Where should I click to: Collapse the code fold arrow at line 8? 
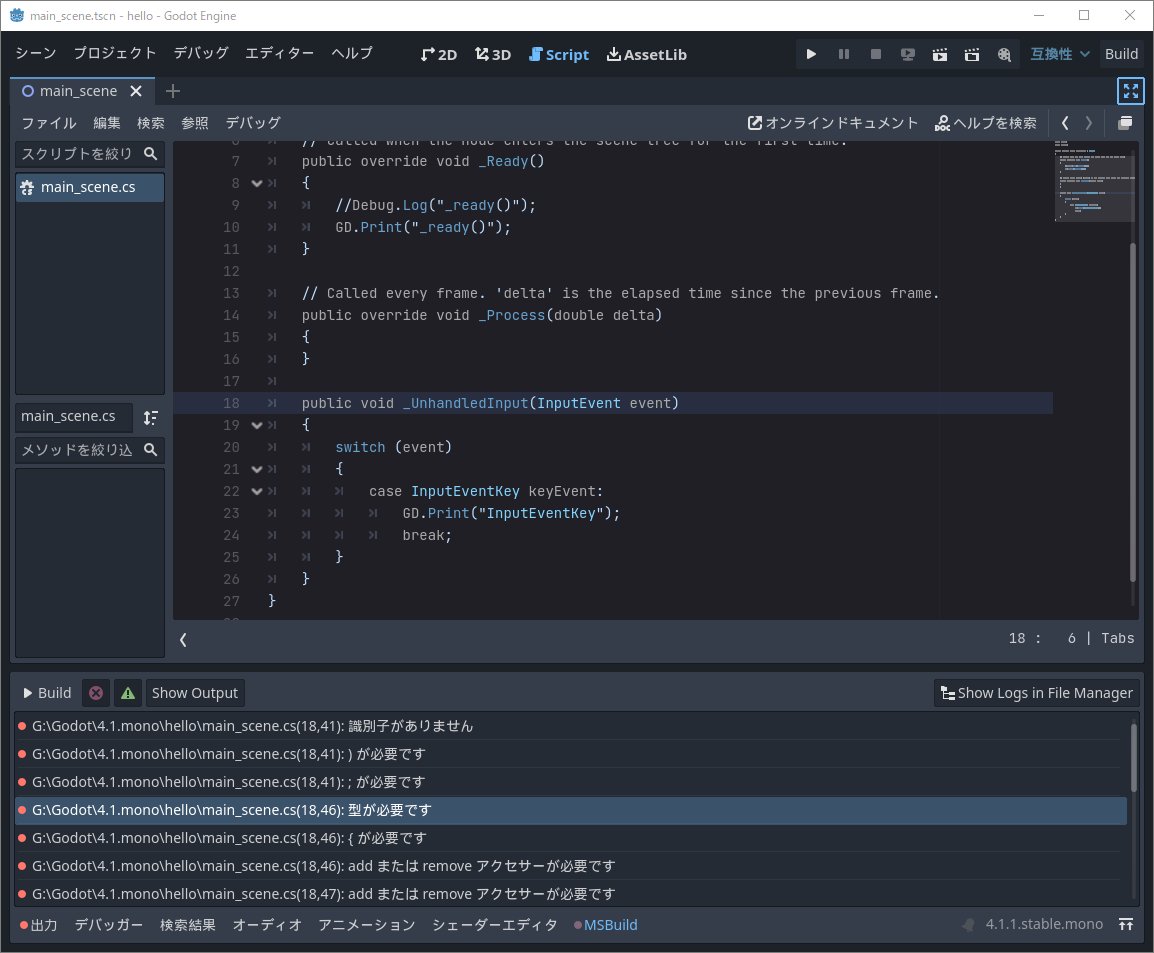[256, 183]
